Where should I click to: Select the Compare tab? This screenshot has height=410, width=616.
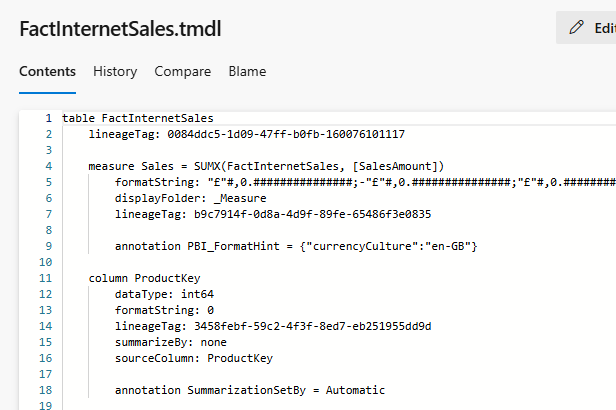point(182,71)
